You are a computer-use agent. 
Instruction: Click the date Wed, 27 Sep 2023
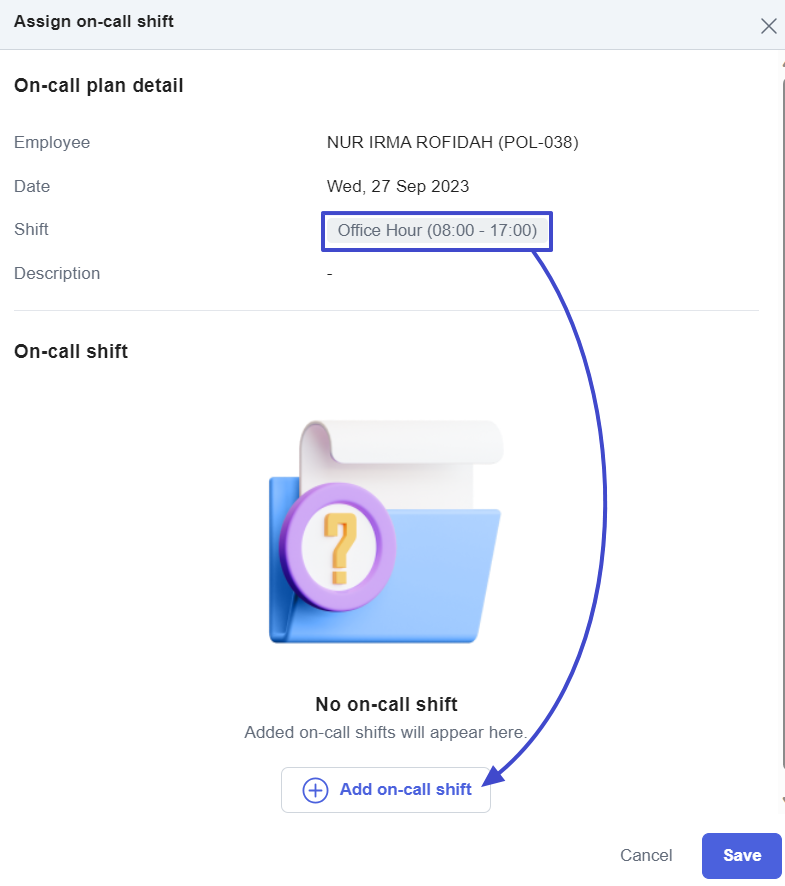pos(398,186)
